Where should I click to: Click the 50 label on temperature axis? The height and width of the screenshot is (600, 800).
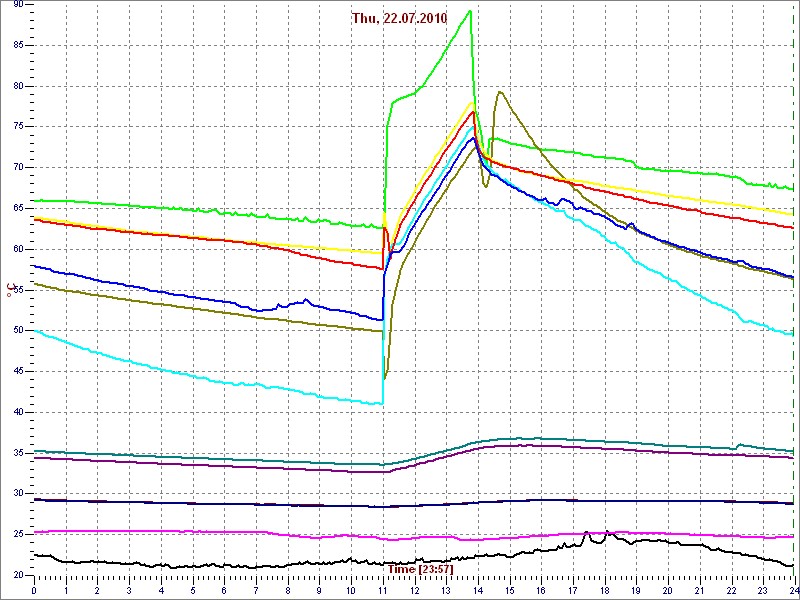pyautogui.click(x=17, y=330)
